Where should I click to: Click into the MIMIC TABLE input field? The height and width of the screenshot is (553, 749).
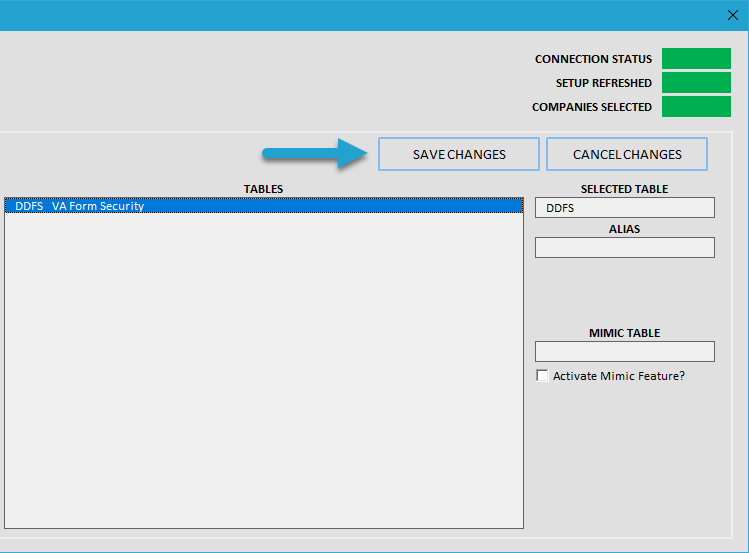(625, 351)
